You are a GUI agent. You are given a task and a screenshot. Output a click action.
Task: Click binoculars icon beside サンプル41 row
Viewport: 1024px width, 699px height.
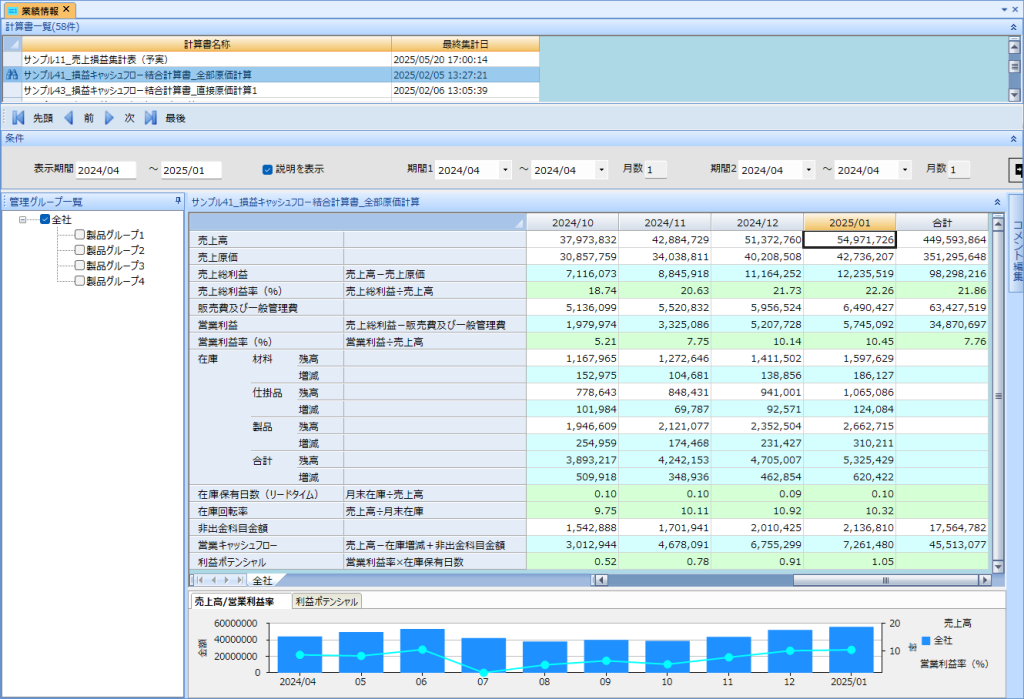click(12, 75)
